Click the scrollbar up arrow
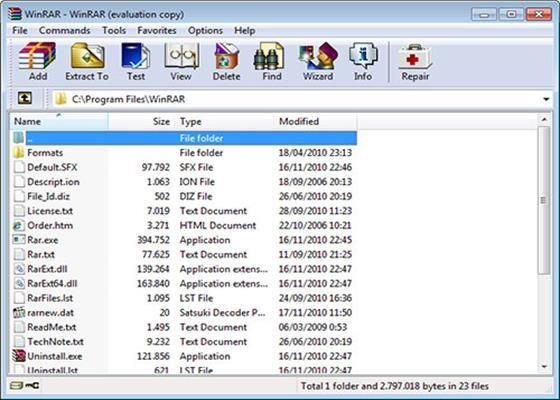560x400 pixels. click(x=544, y=120)
